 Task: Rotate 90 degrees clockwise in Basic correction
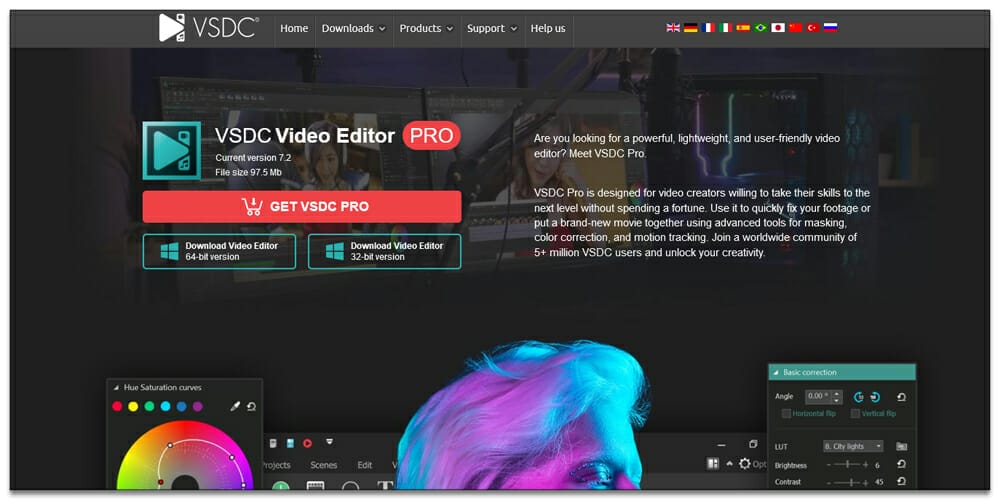coord(875,397)
